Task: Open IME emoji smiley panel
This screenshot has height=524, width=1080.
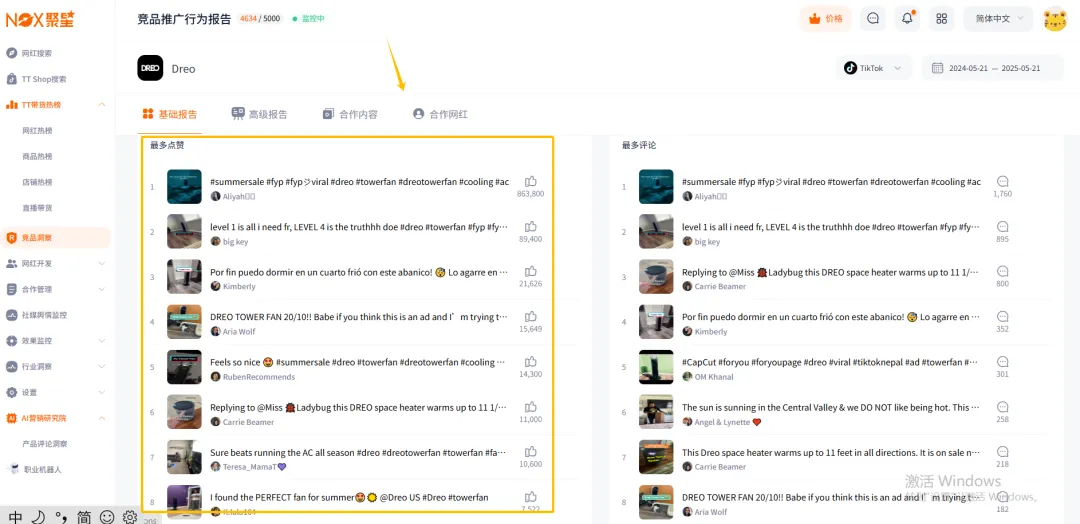Action: [x=107, y=517]
